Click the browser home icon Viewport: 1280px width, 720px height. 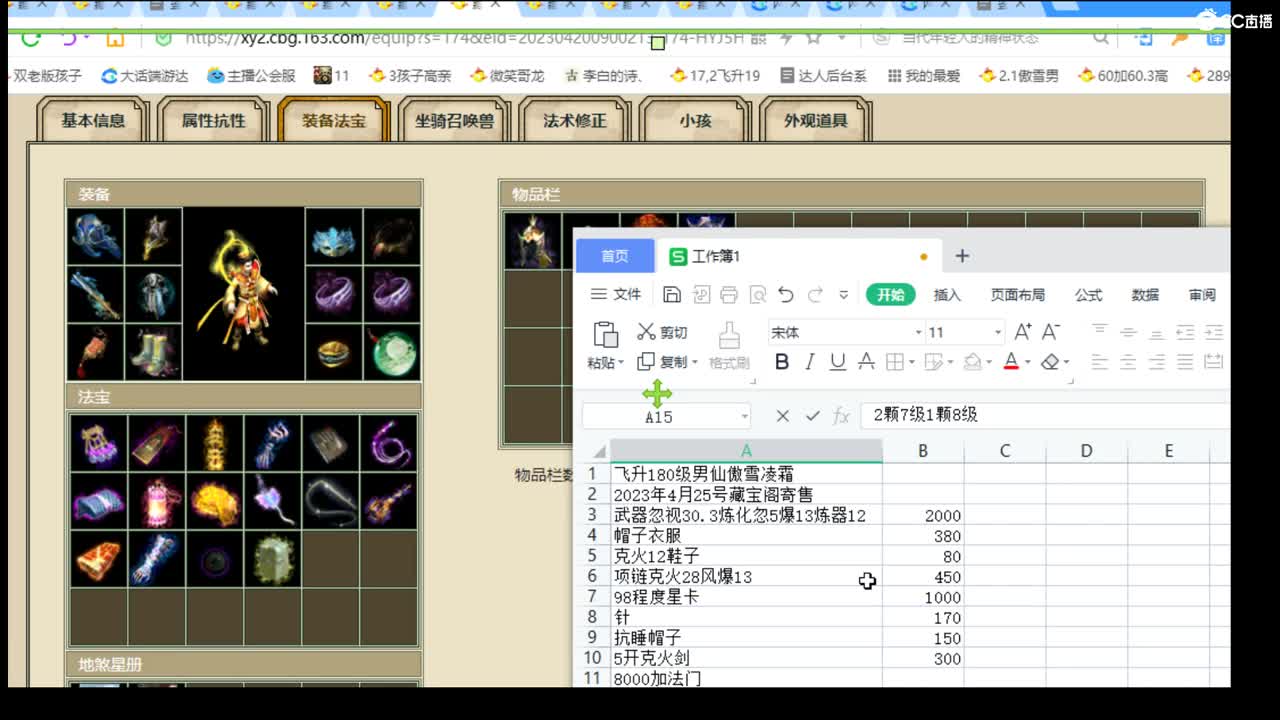pyautogui.click(x=115, y=39)
